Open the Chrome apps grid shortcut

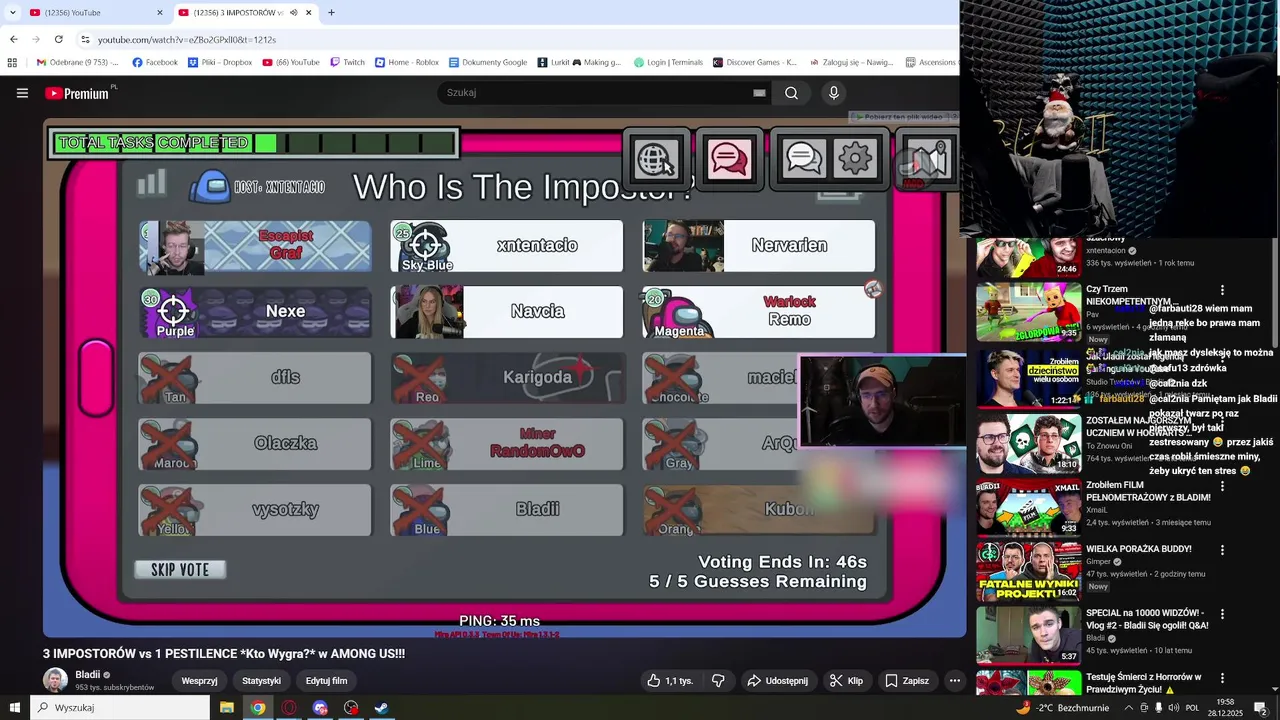(x=12, y=62)
